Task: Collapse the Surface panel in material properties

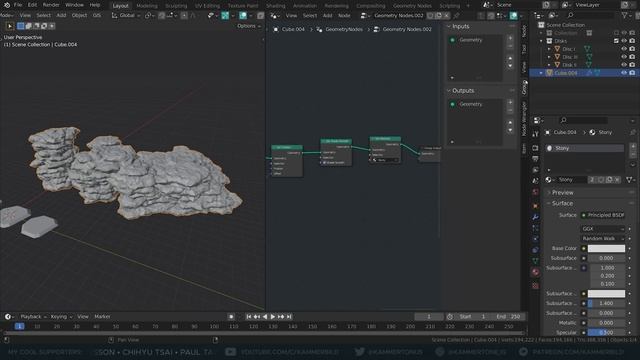Action: point(562,203)
